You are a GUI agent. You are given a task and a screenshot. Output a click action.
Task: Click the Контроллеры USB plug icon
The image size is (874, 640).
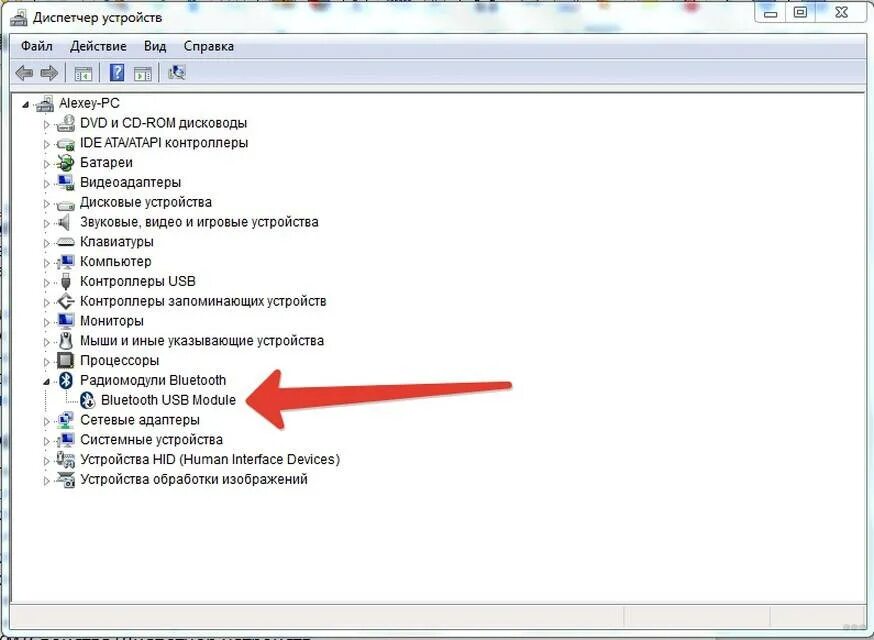[x=66, y=282]
